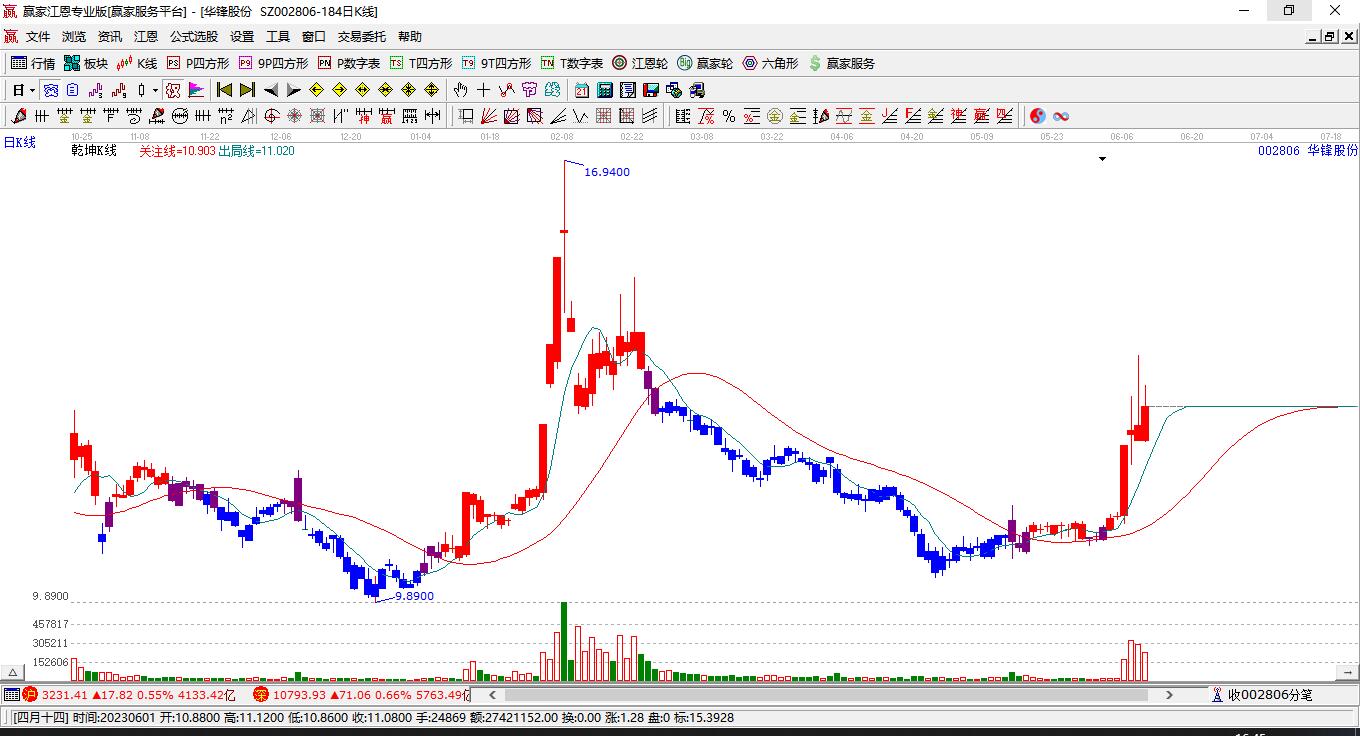Click the hourglass icon beside 收002806分笔
Screen dimensions: 1360x736
pos(1217,694)
